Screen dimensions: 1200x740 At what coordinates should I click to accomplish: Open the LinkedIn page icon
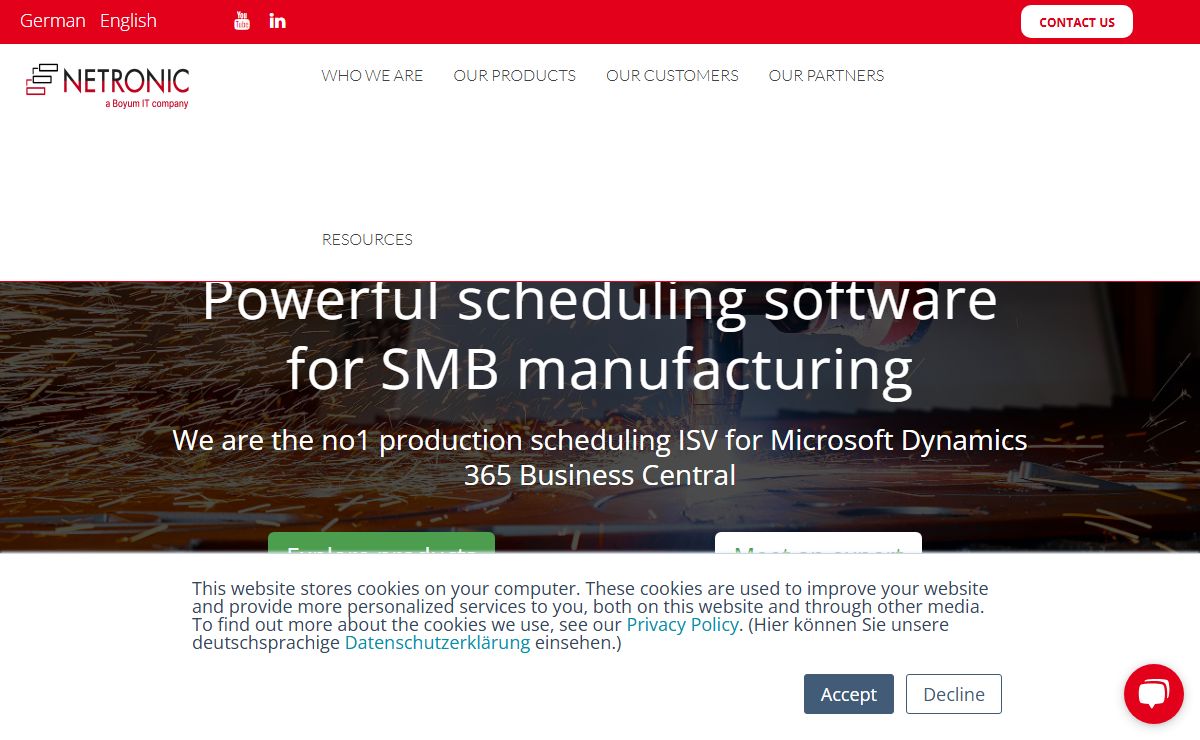coord(278,20)
